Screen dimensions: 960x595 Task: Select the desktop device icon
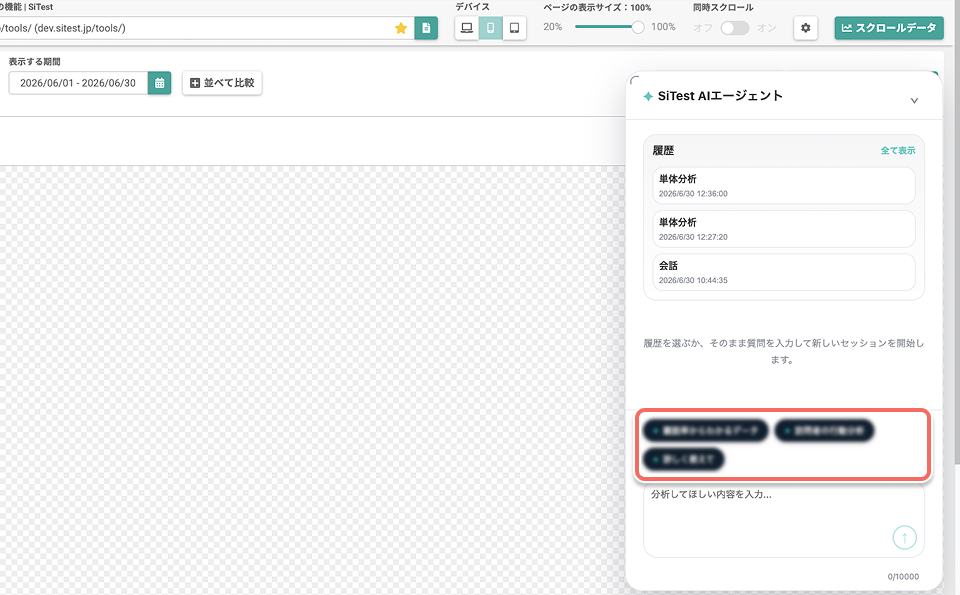pos(467,28)
